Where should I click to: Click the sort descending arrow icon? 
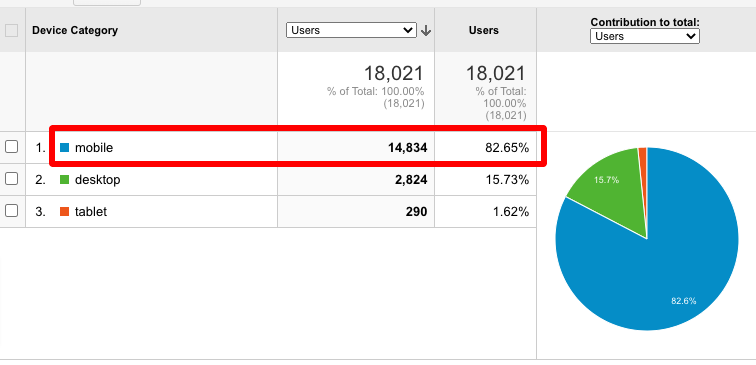pos(426,31)
